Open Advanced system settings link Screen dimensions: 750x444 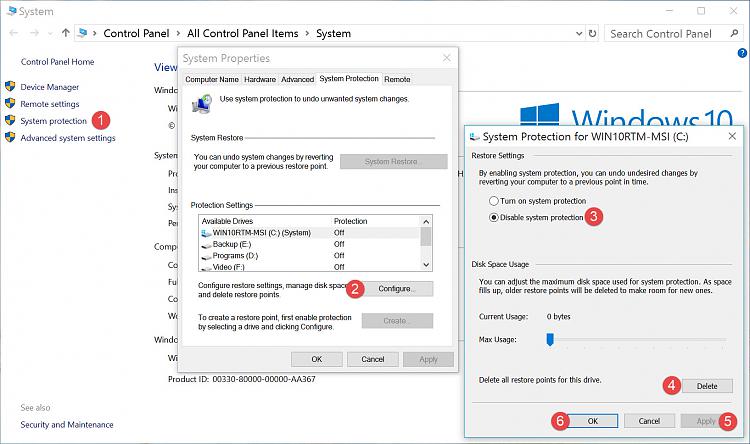point(68,138)
